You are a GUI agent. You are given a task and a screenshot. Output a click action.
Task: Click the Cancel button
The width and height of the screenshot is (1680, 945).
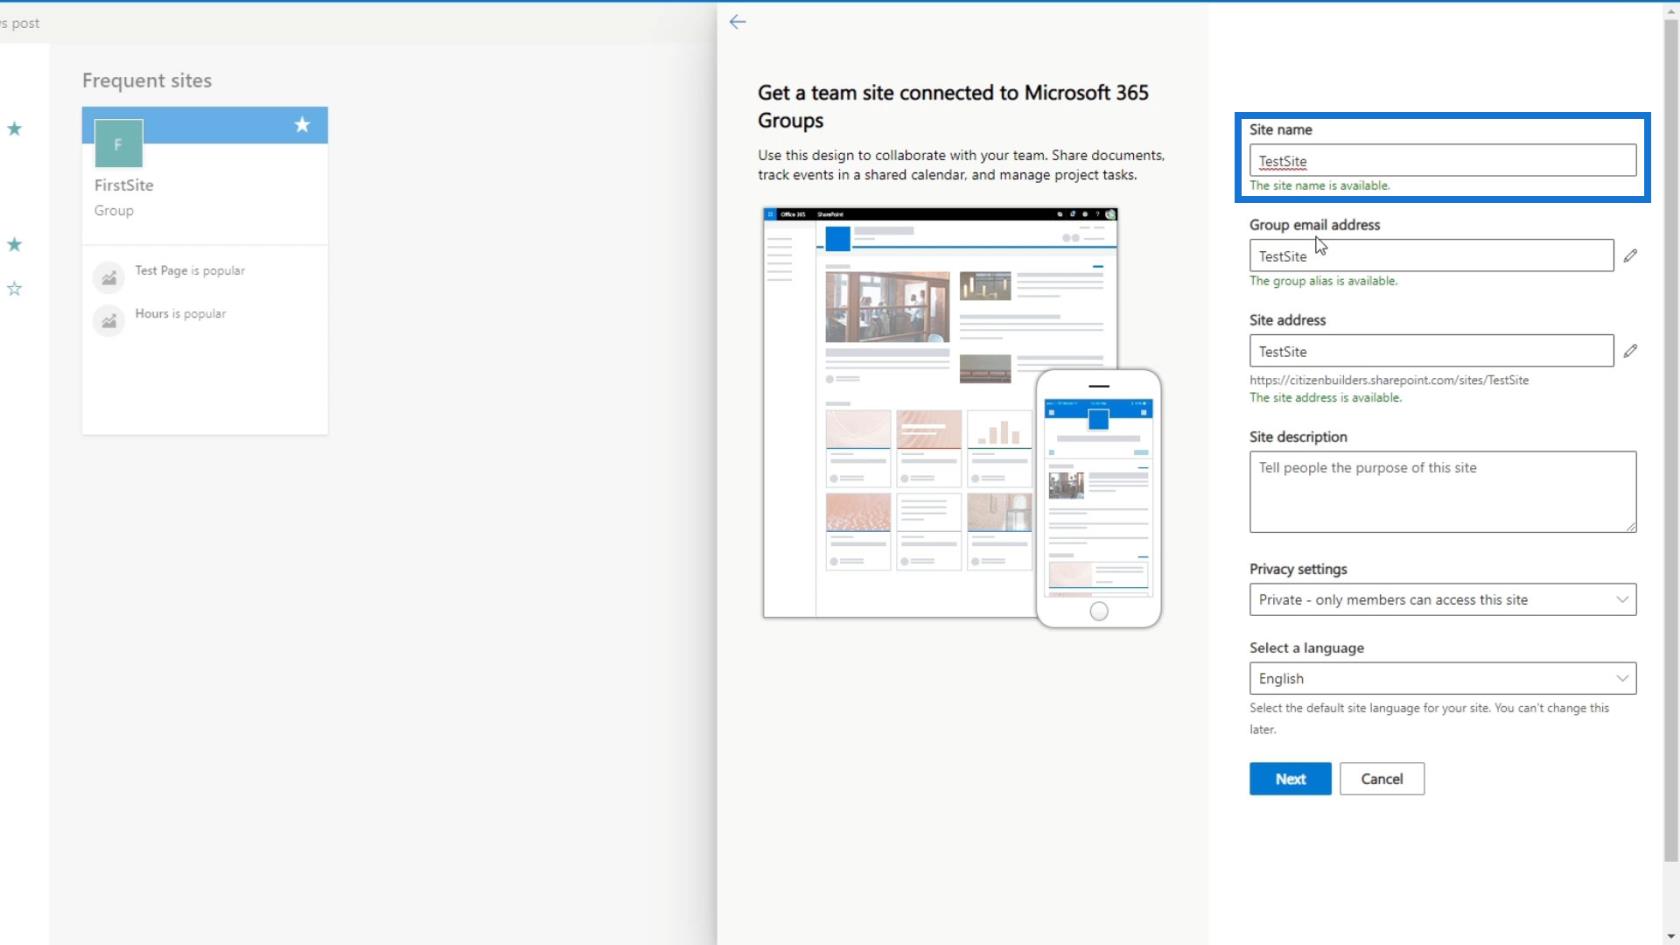[1382, 779]
